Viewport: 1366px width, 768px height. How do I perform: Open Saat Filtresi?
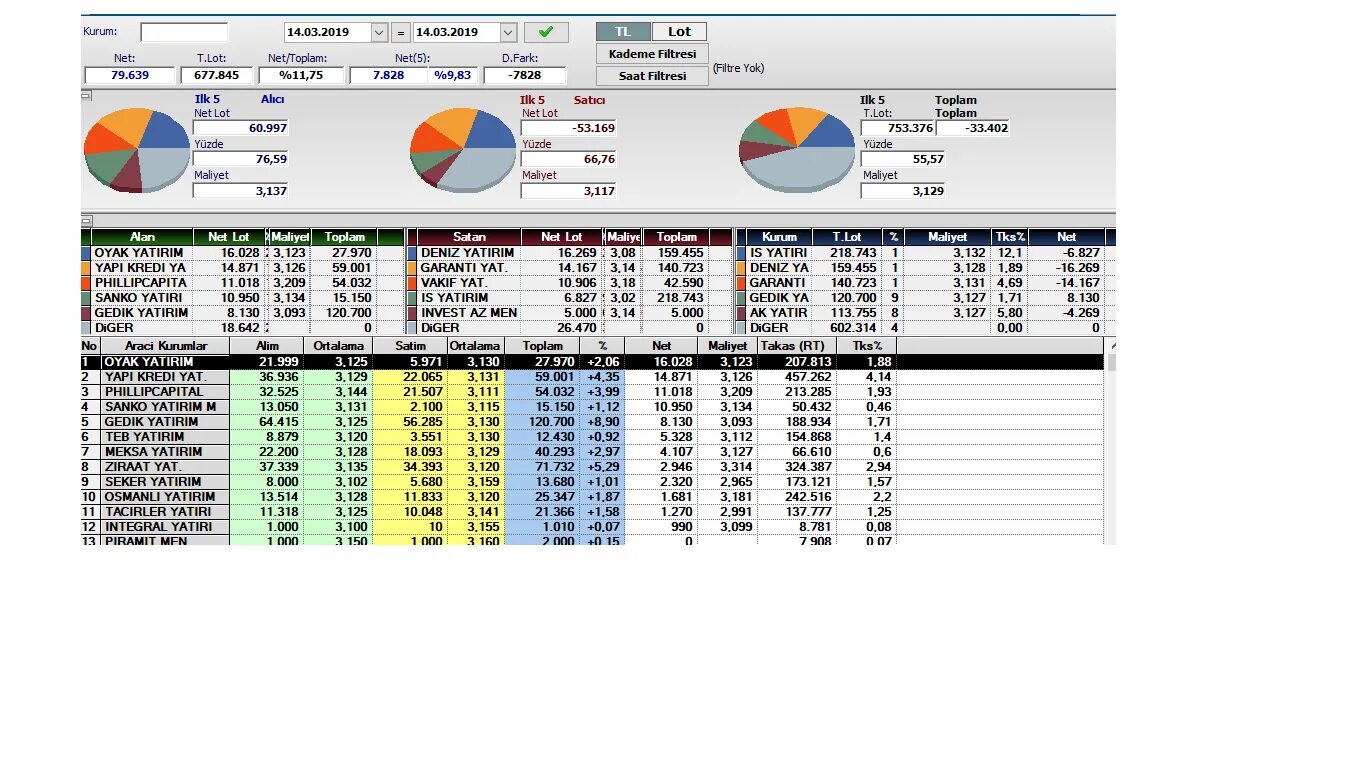coord(652,76)
